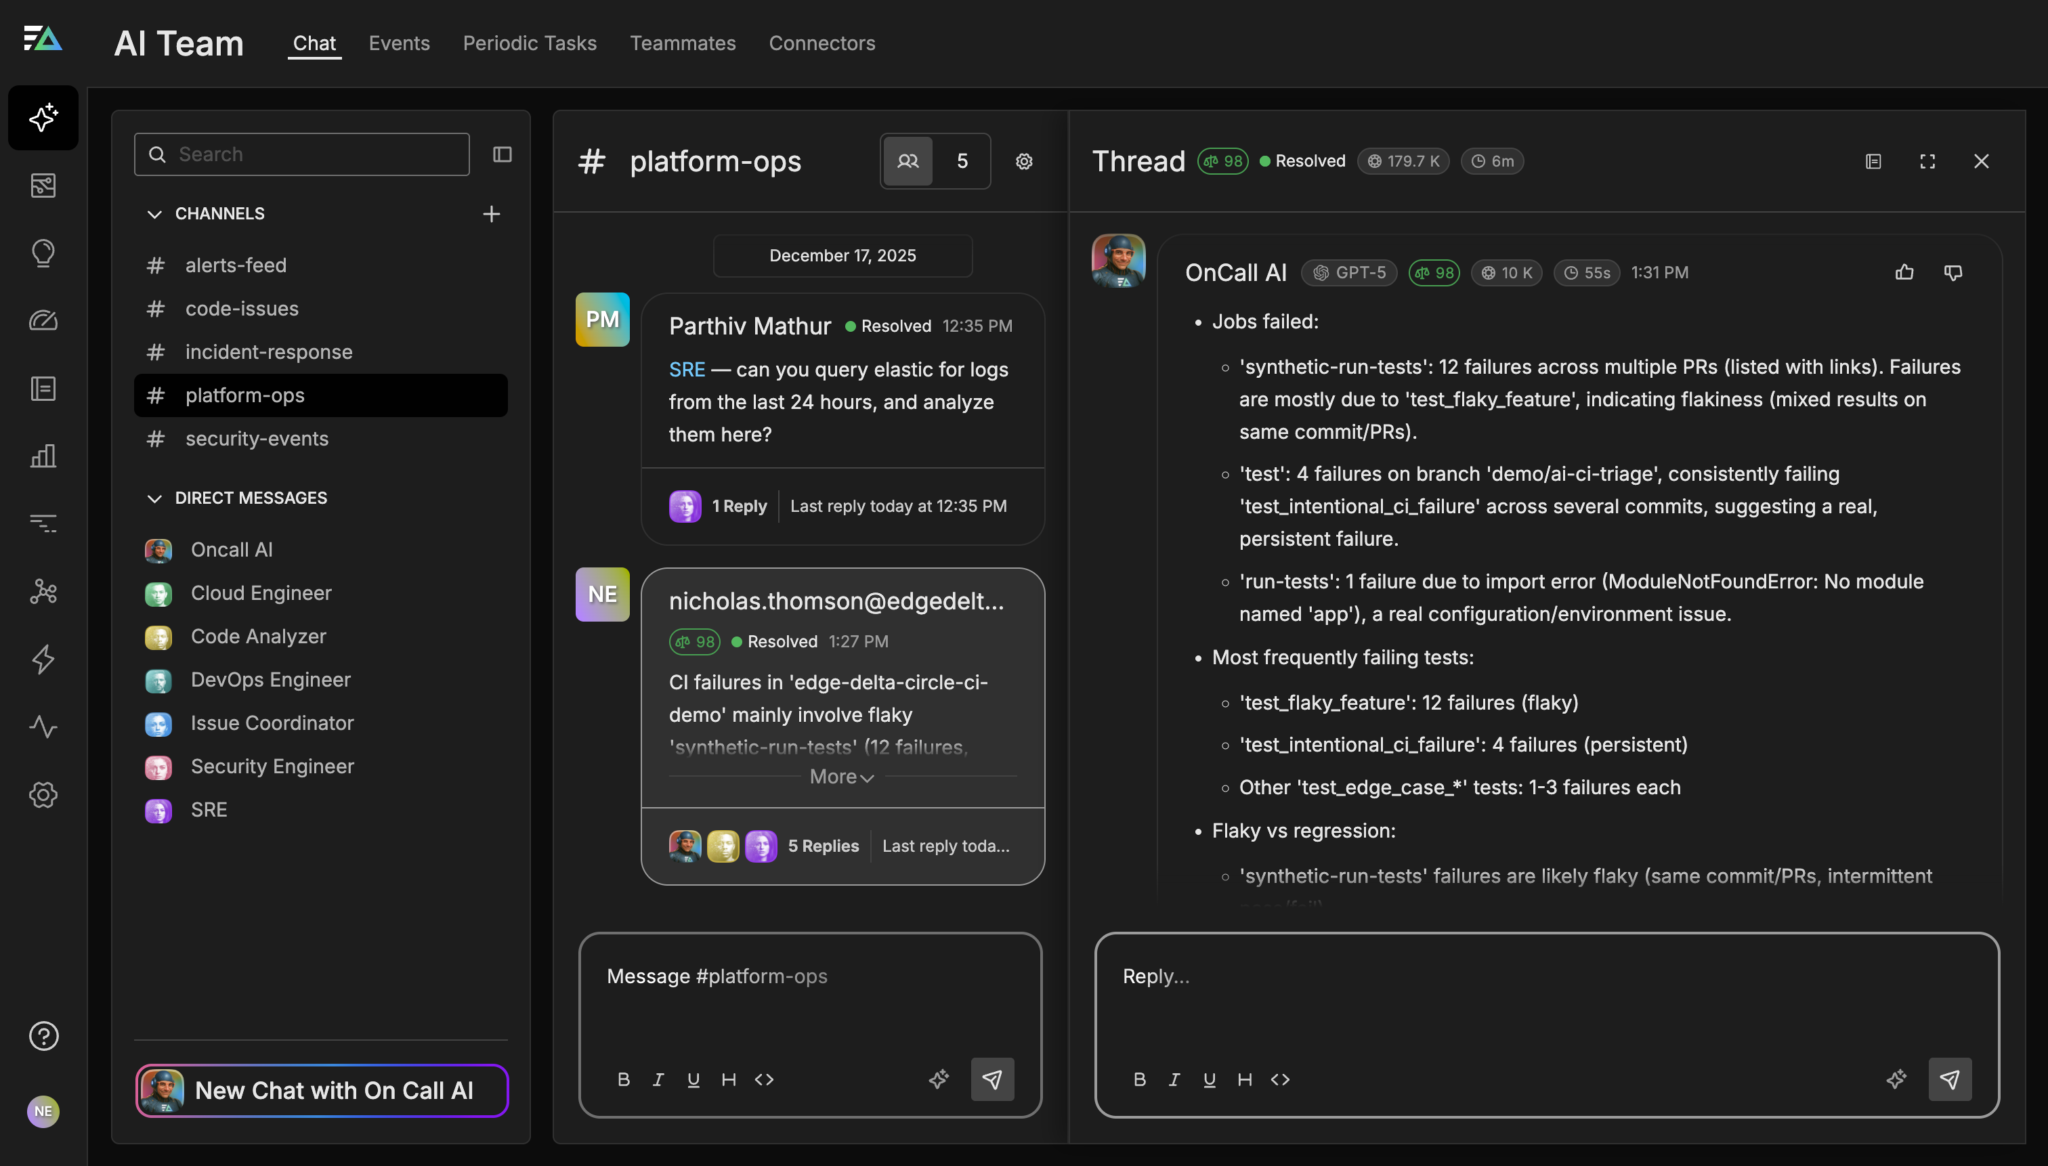The image size is (2048, 1166).
Task: Open the Teammates tab
Action: click(x=682, y=43)
